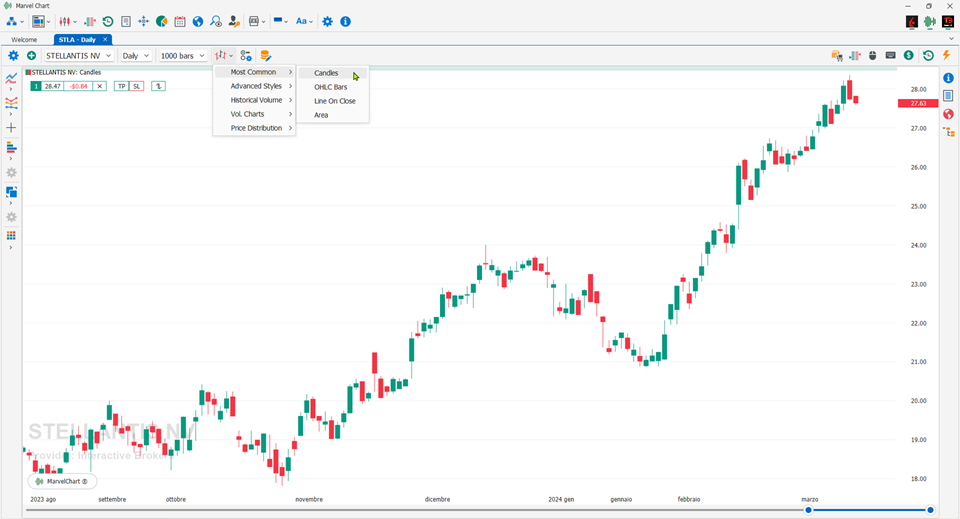Select Candles chart style
The height and width of the screenshot is (519, 960).
[333, 73]
